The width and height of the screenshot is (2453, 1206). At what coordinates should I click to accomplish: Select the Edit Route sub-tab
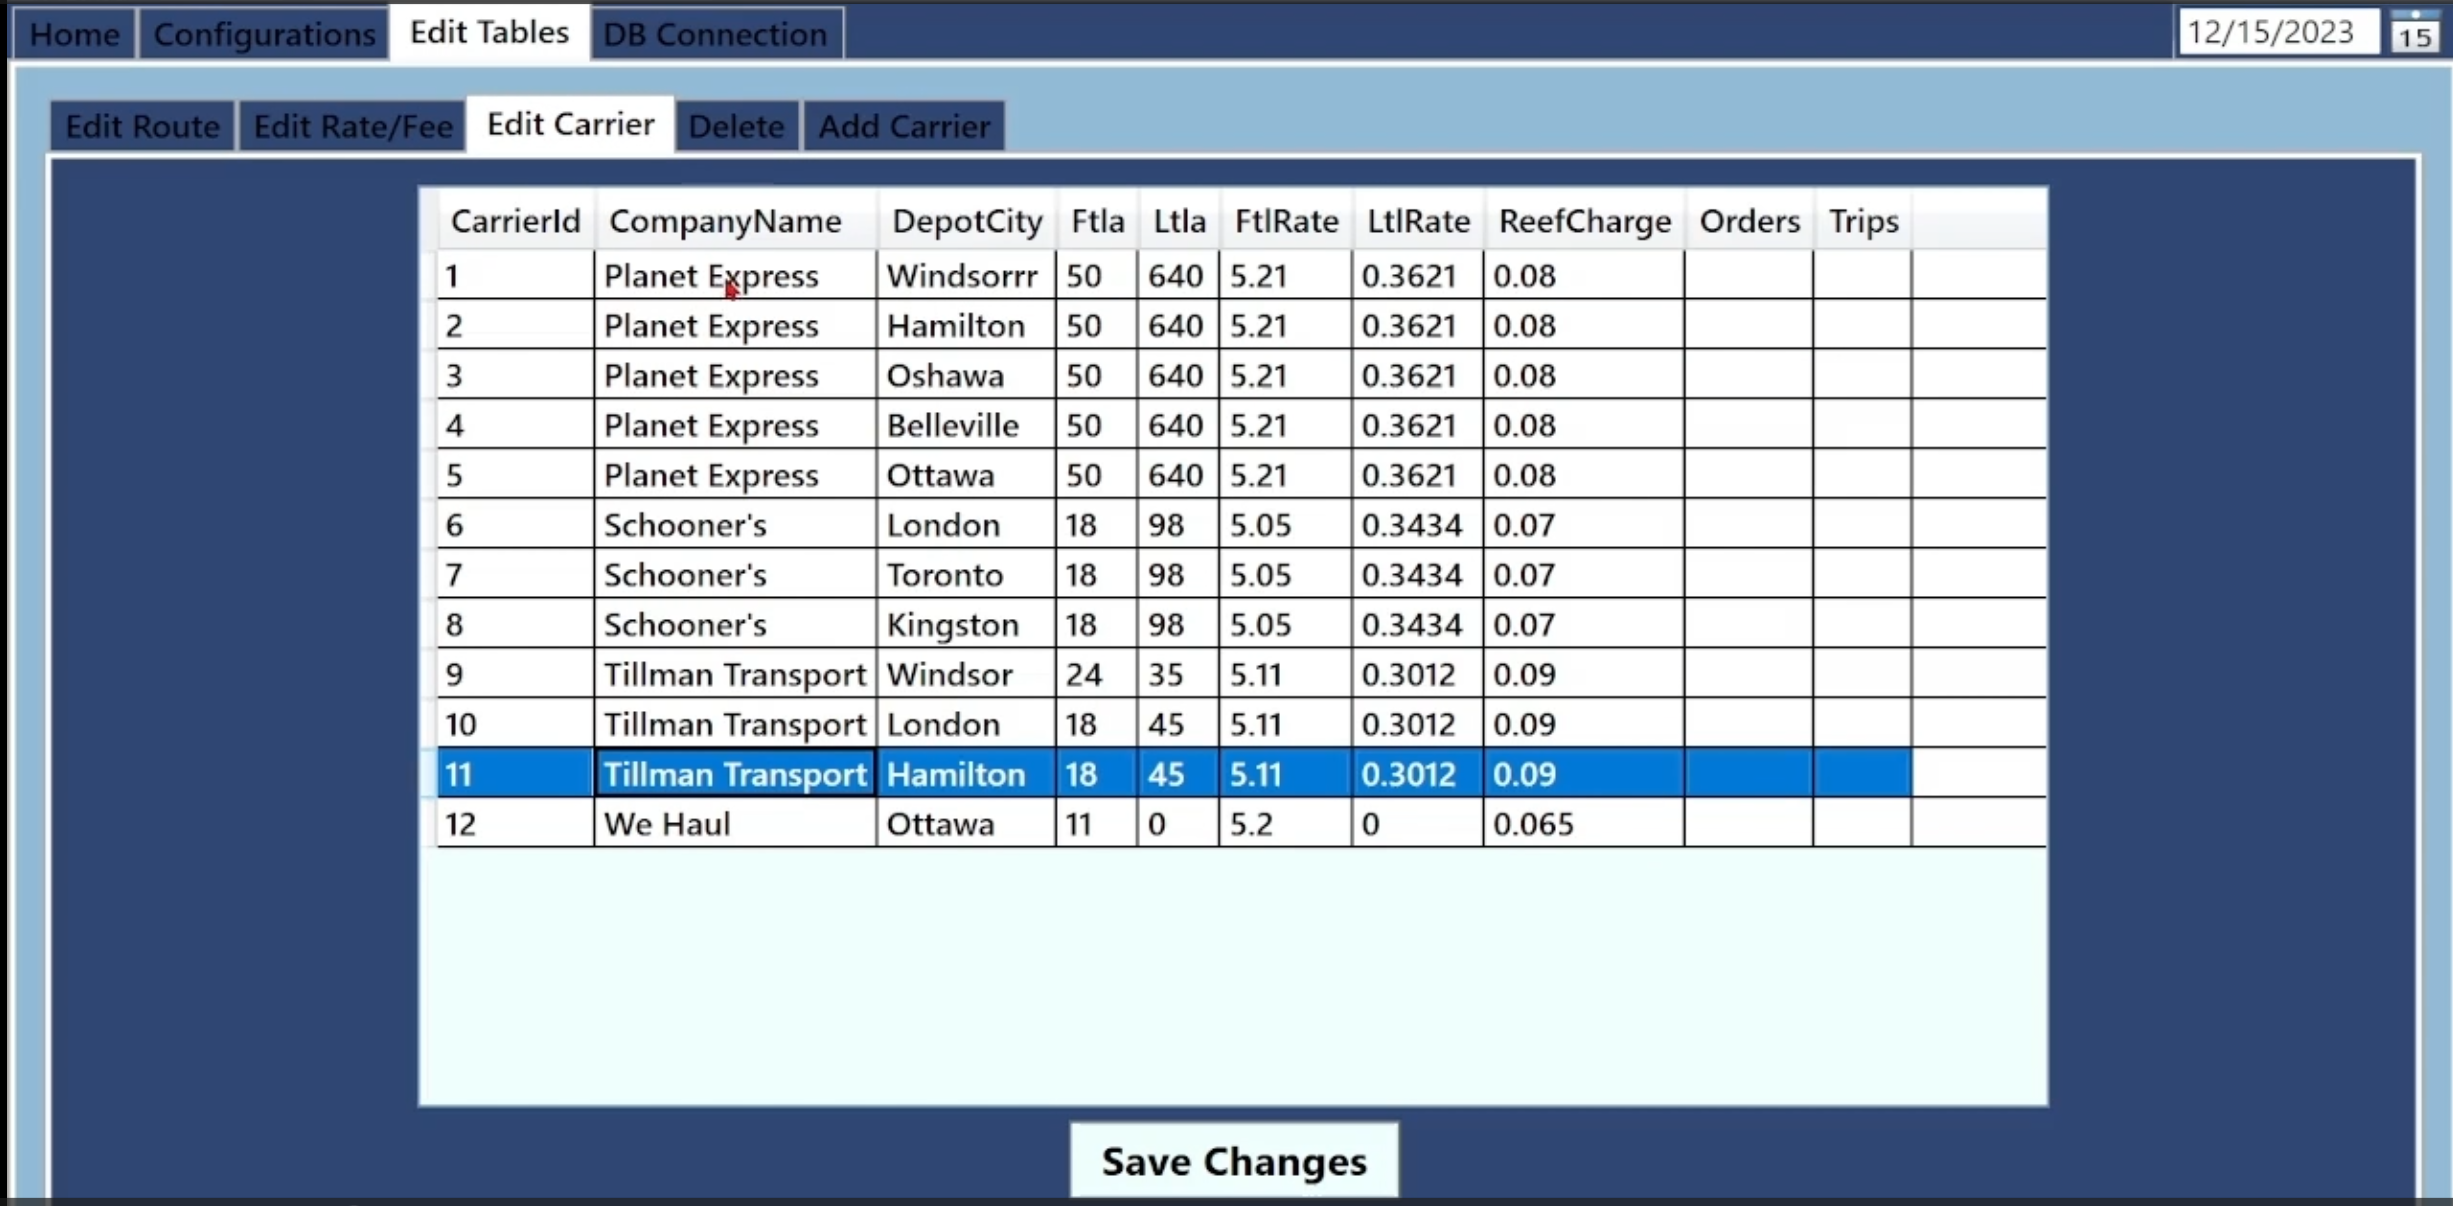tap(142, 127)
